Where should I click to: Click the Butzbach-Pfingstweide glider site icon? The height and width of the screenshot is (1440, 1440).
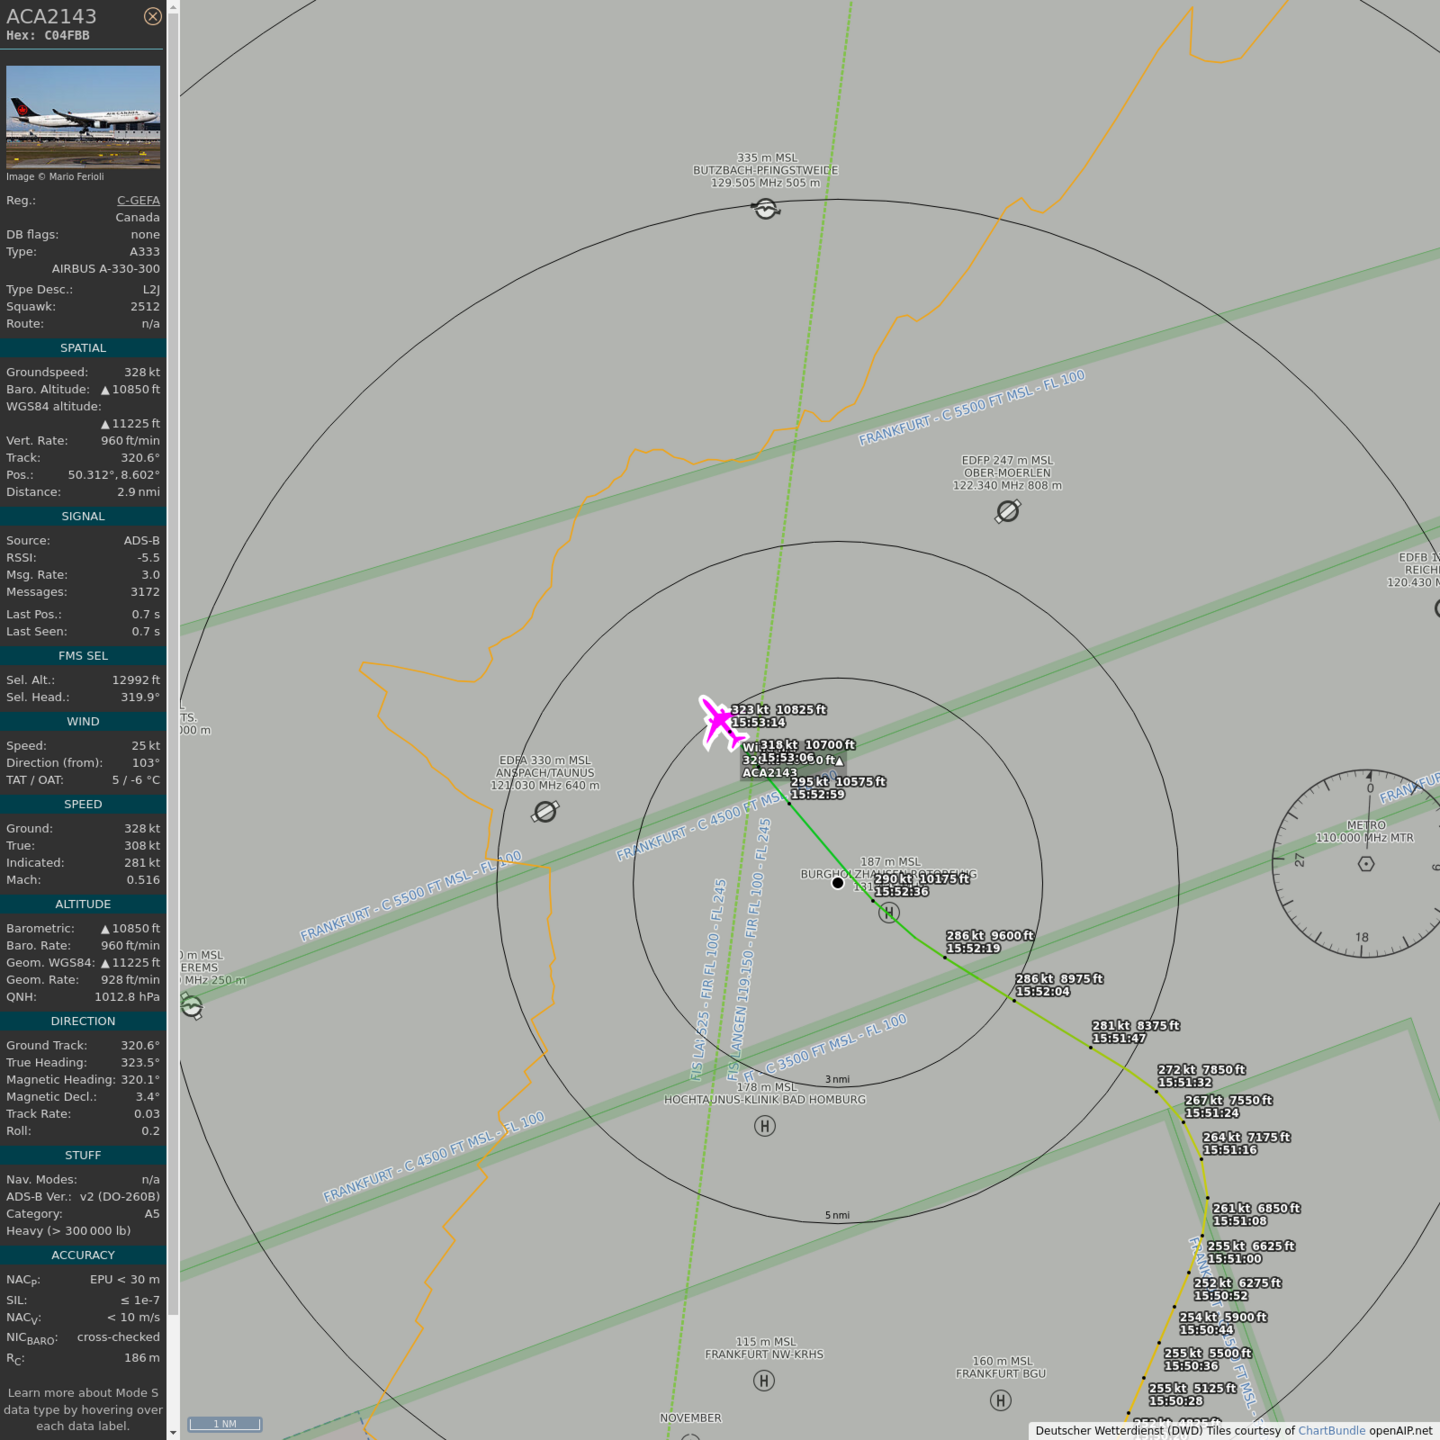coord(766,209)
